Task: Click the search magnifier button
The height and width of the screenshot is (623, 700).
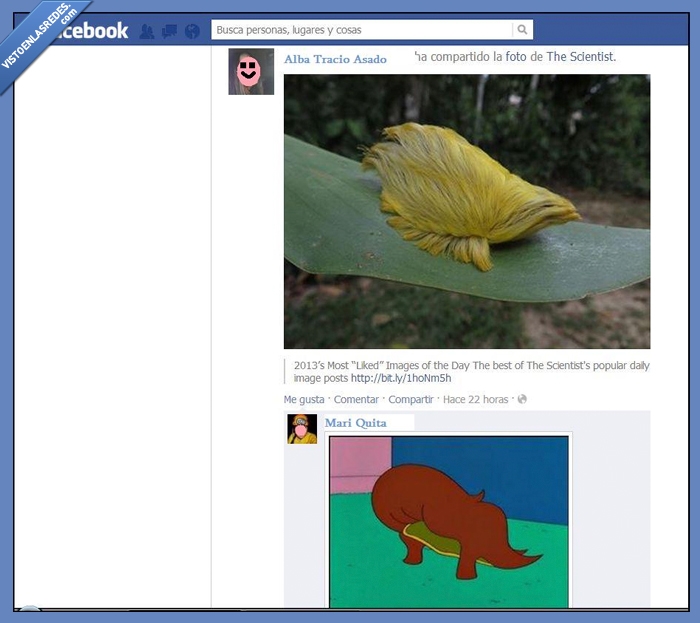Action: tap(522, 30)
